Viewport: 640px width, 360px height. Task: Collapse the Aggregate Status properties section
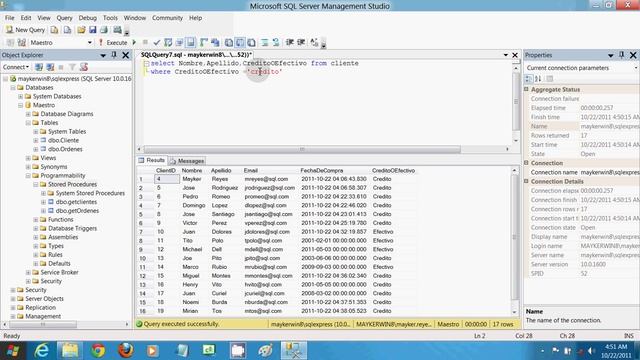(527, 89)
